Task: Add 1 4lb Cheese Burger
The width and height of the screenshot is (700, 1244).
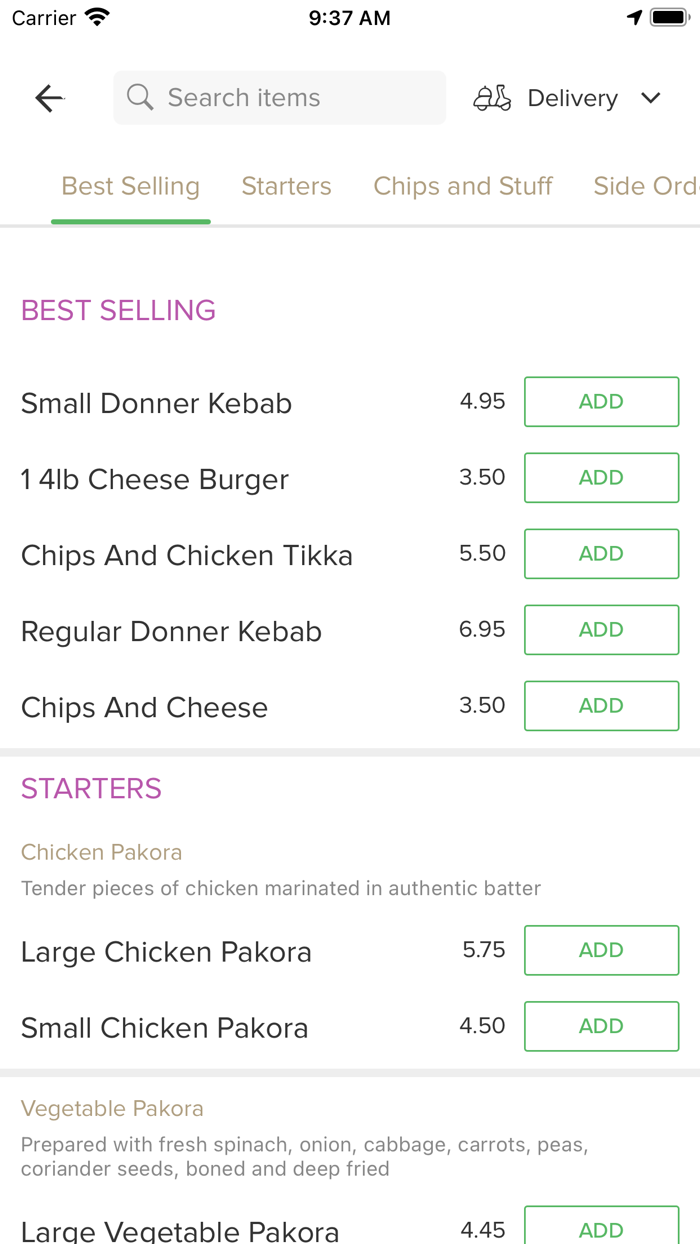Action: coord(601,478)
